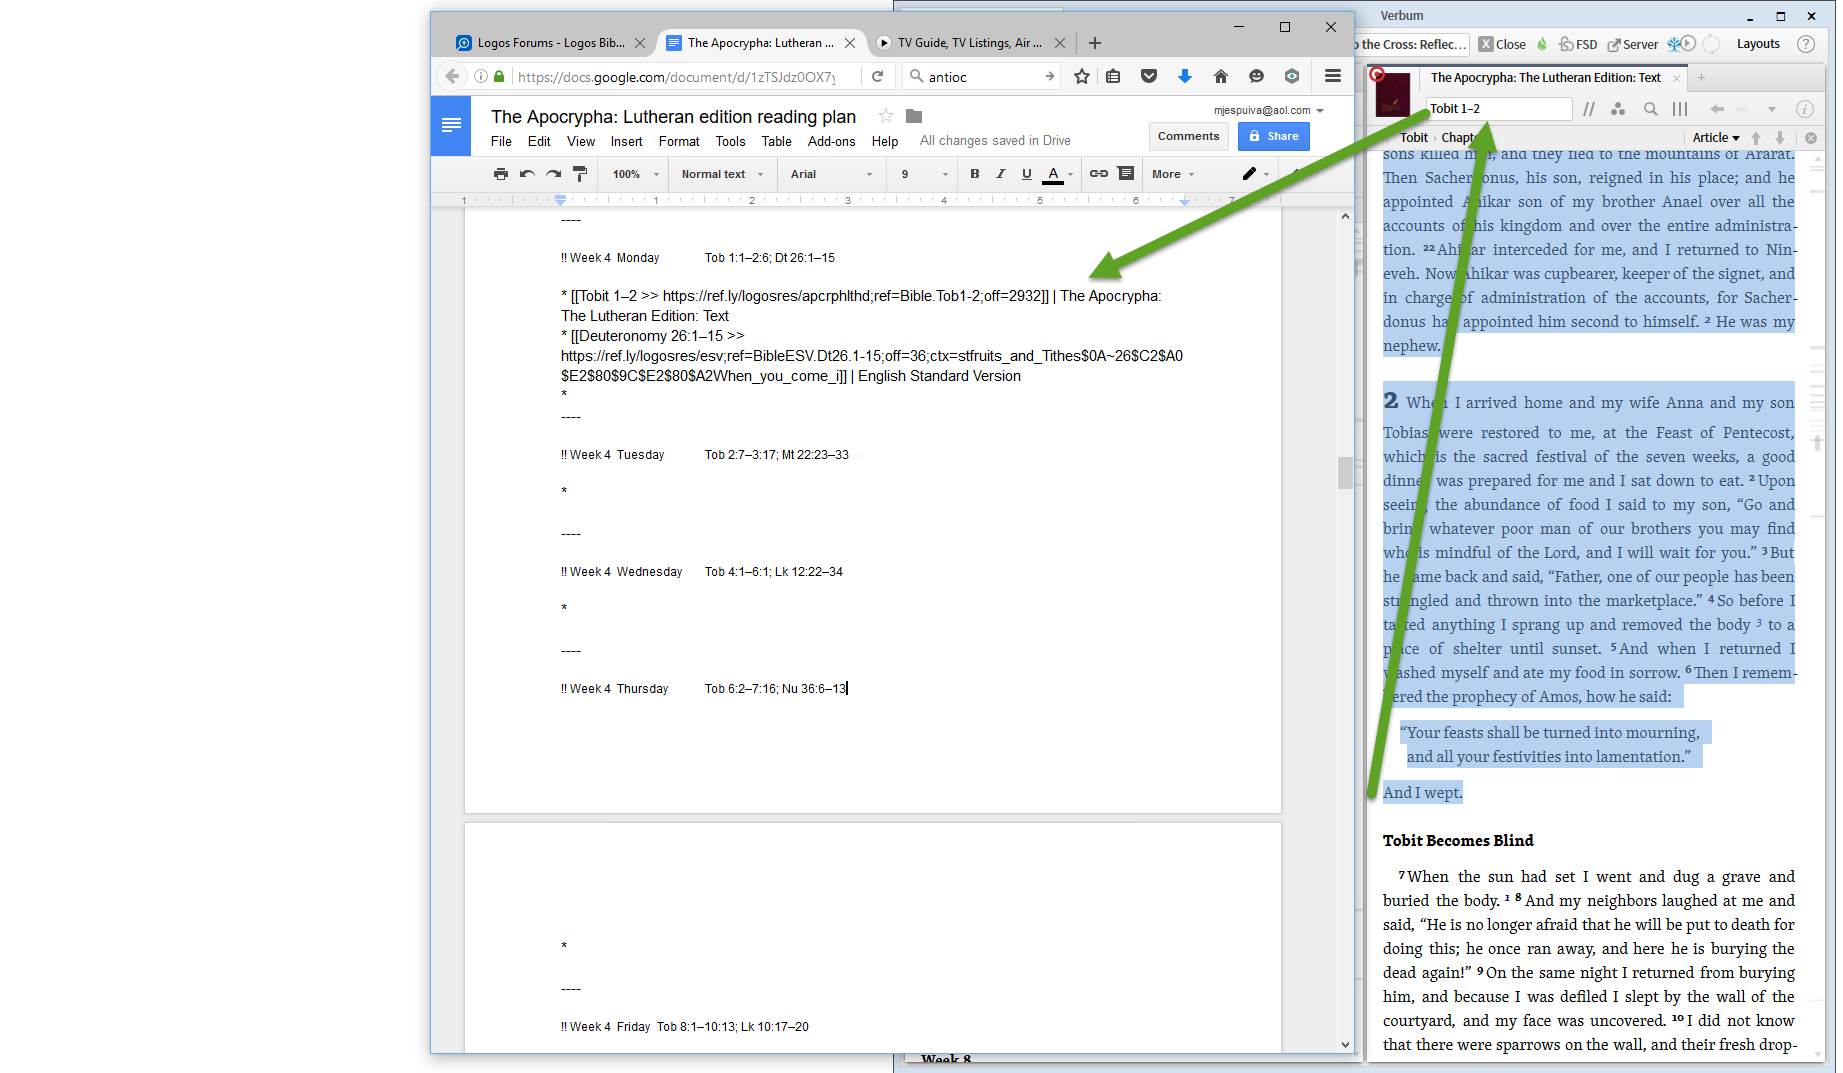This screenshot has height=1073, width=1843.
Task: Star the Apocrypha reading plan document
Action: coord(885,116)
